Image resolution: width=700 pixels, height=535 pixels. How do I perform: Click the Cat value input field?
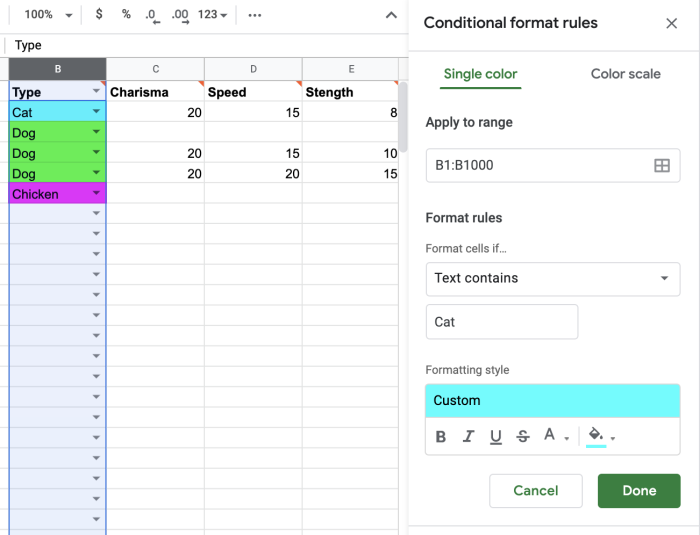point(502,322)
